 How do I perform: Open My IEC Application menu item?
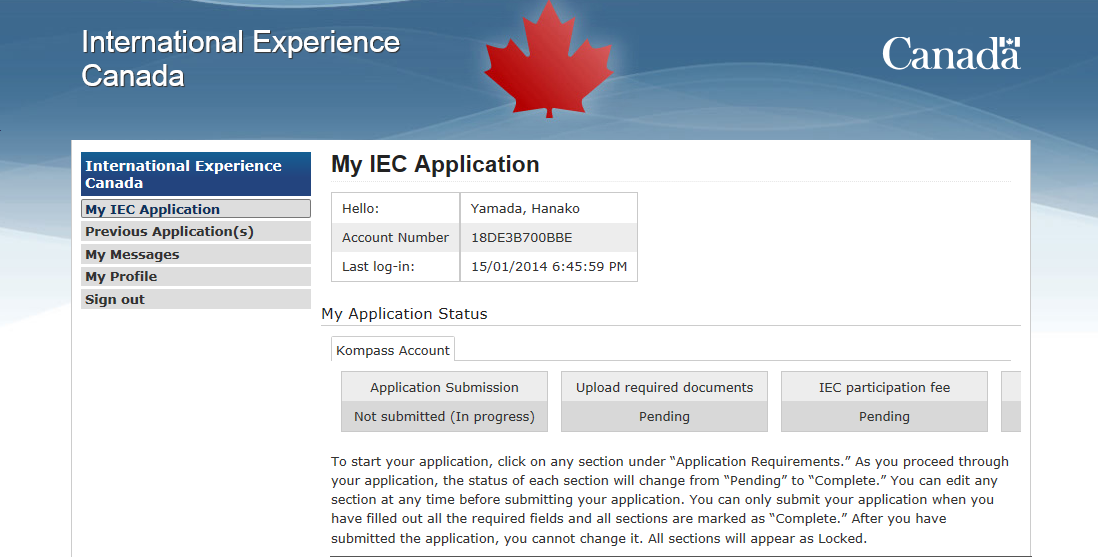click(x=195, y=209)
